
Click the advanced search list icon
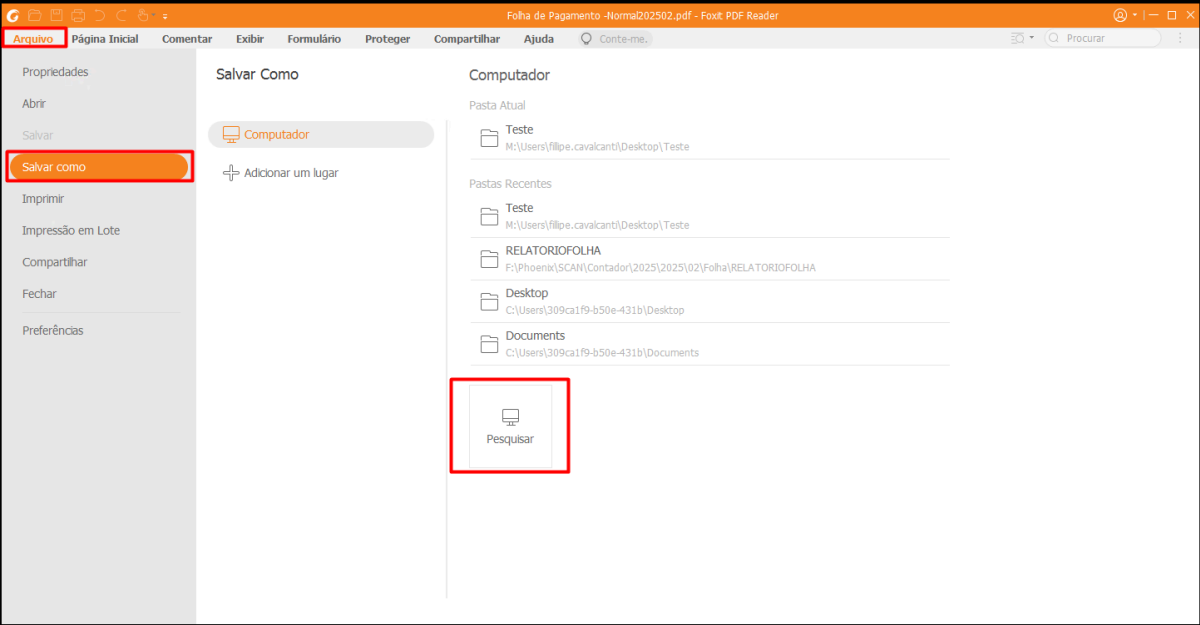1018,38
